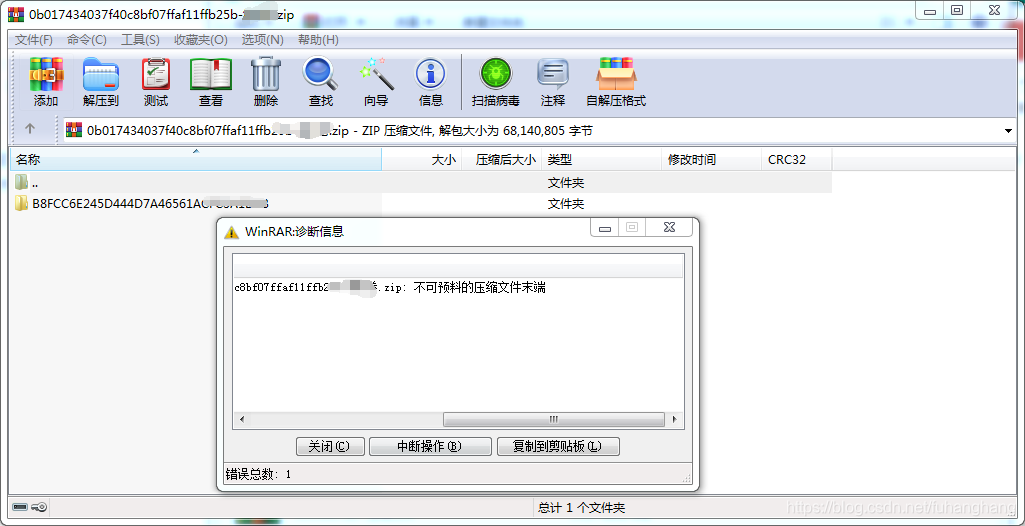Open the 解压到 (Extract to) tool
This screenshot has height=526, width=1025.
click(100, 82)
